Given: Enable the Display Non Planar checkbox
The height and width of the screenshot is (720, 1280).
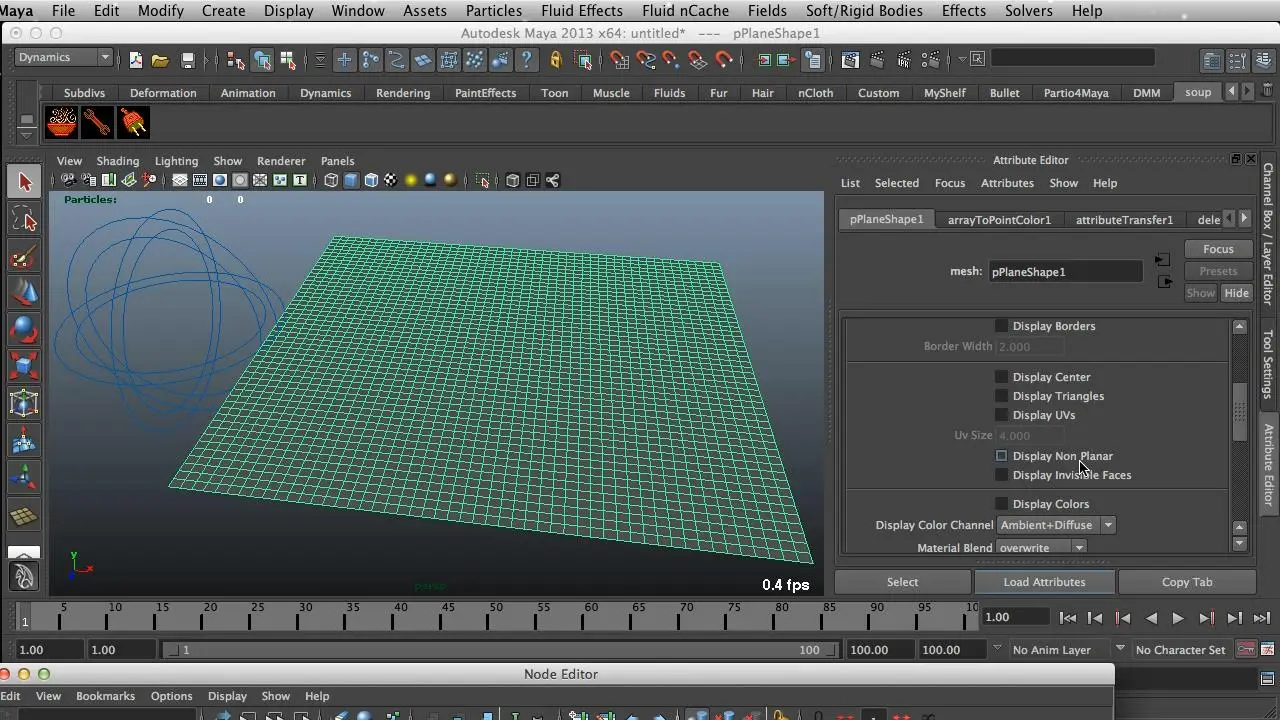Looking at the screenshot, I should point(1001,456).
